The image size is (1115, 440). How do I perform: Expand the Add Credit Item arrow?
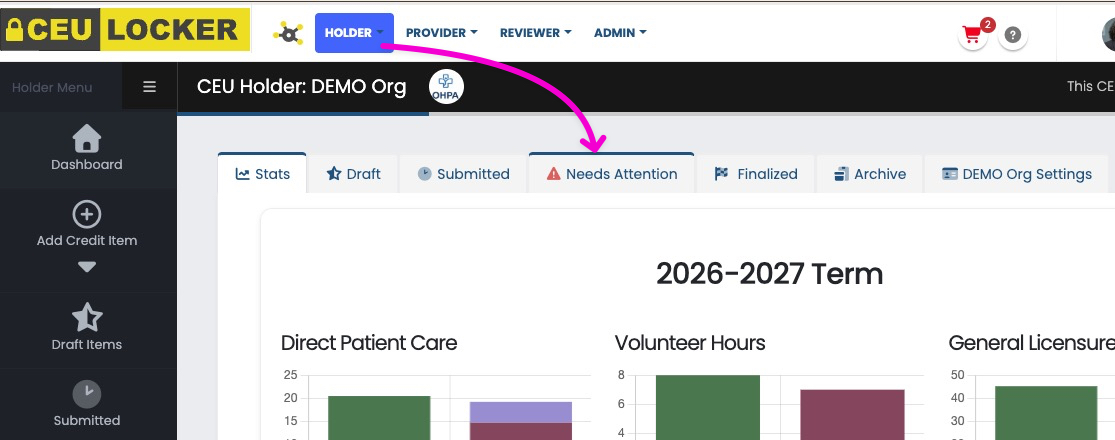coord(87,267)
